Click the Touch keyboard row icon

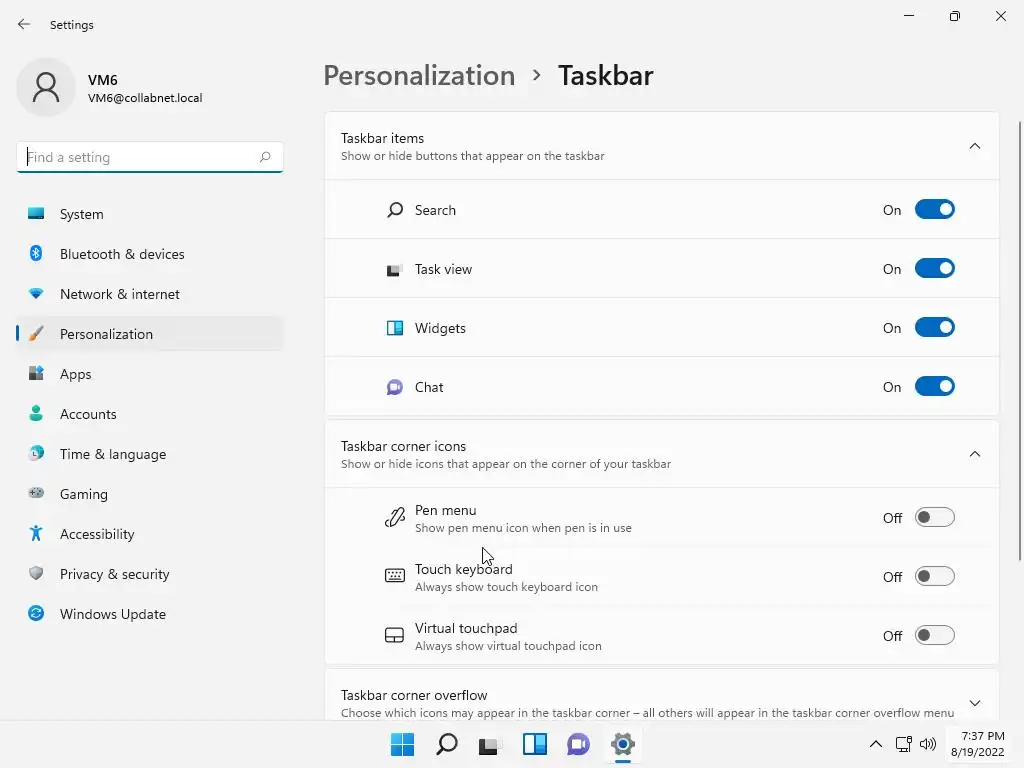click(x=394, y=576)
